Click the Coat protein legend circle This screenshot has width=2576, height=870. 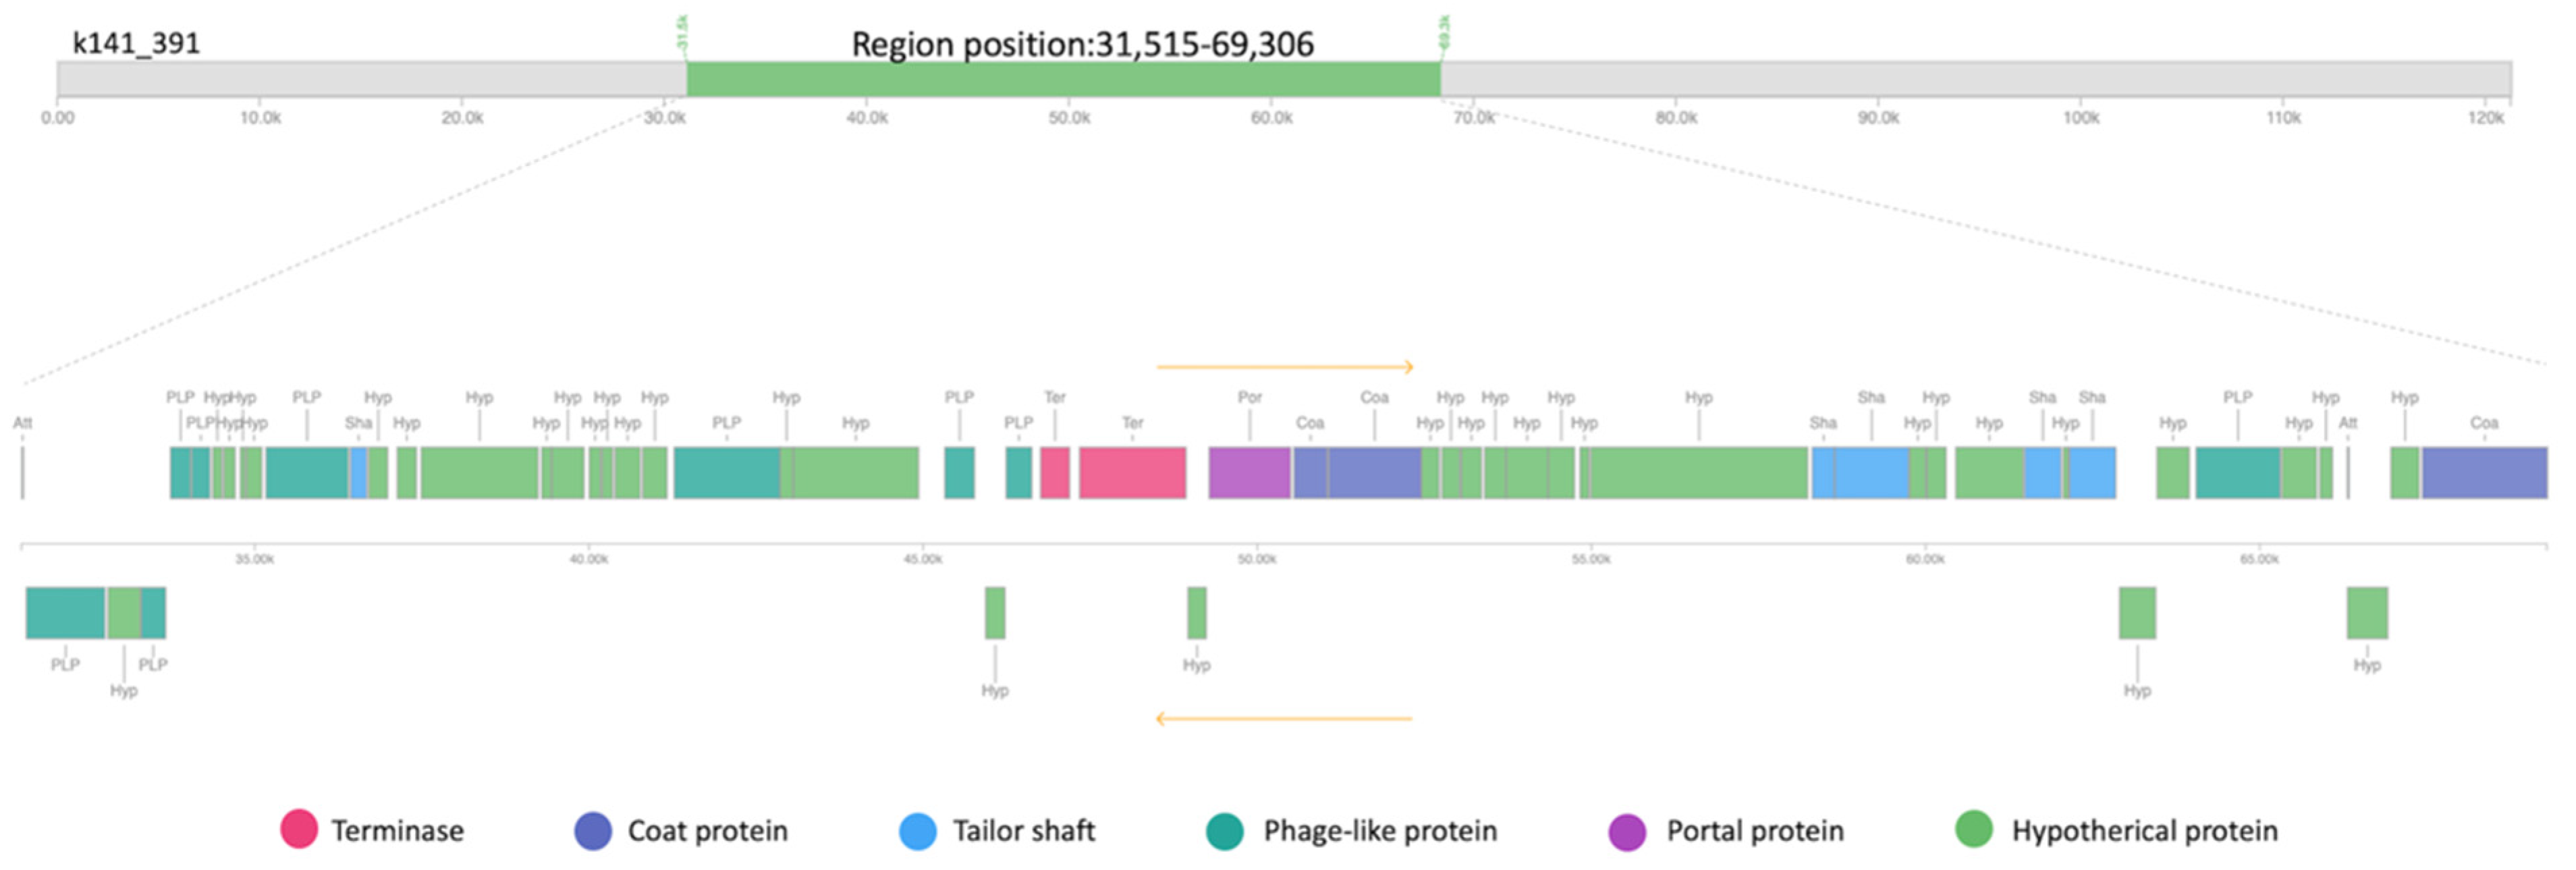click(593, 830)
